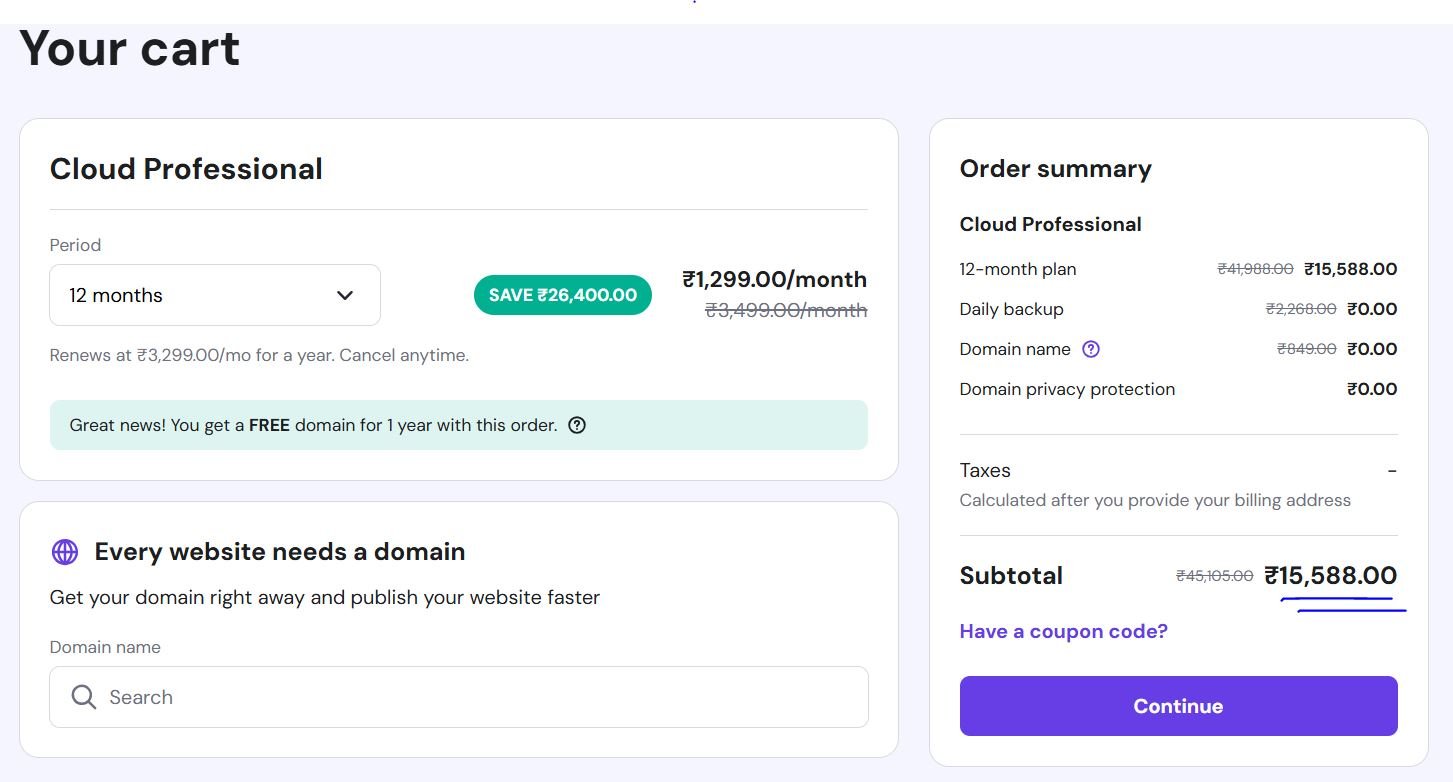Focus the Domain name search field

point(480,697)
